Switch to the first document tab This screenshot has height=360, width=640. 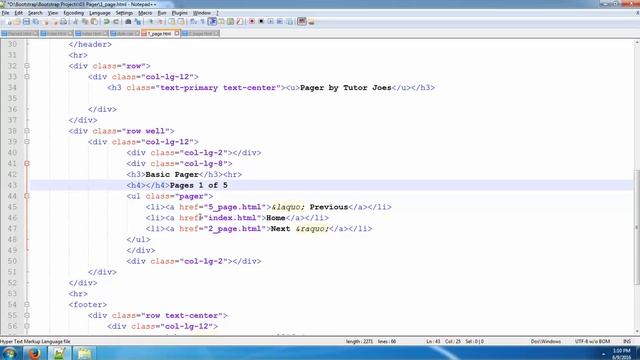[19, 33]
